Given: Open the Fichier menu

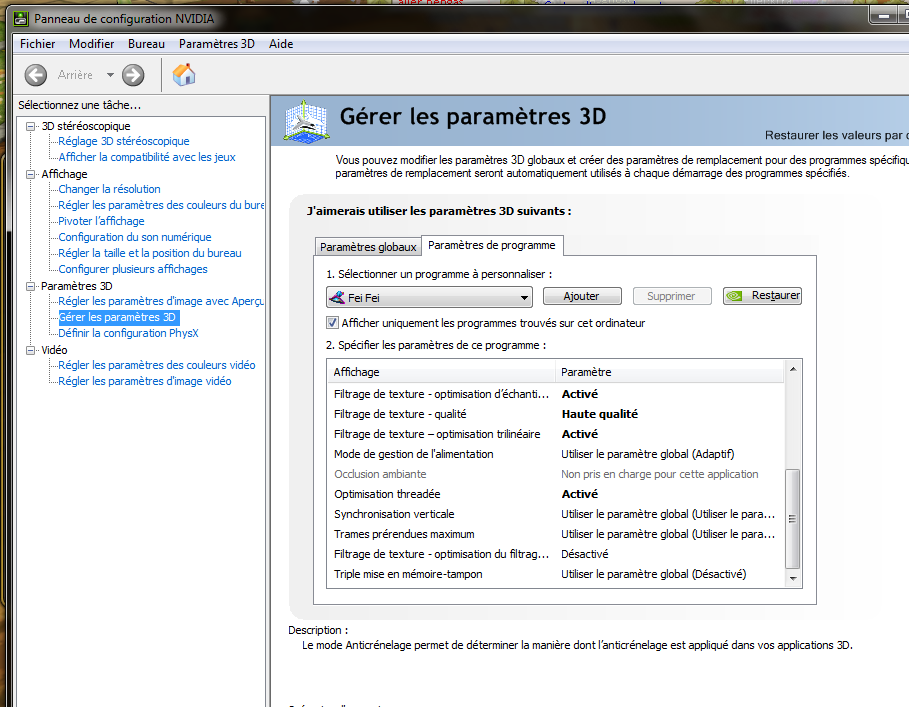Looking at the screenshot, I should tap(38, 44).
